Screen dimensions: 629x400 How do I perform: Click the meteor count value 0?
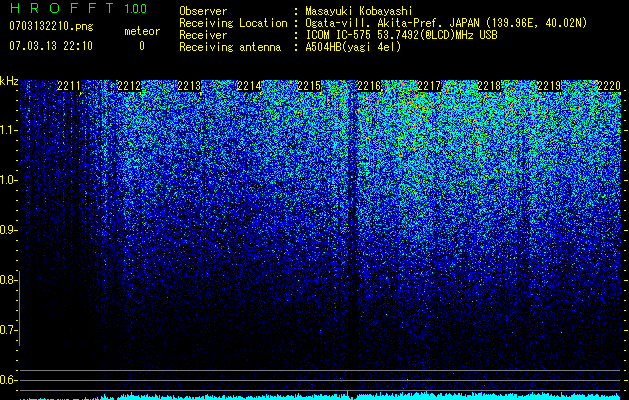click(x=142, y=46)
